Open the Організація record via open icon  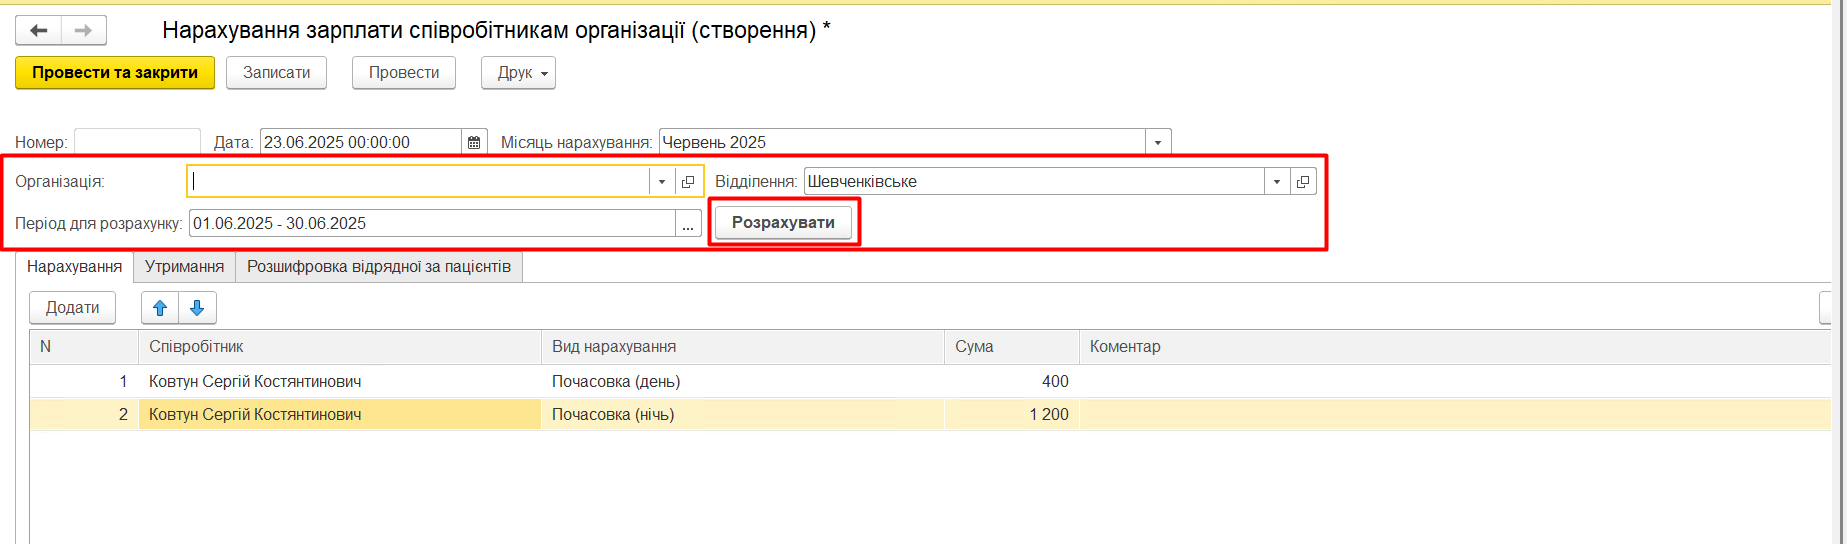(x=688, y=182)
